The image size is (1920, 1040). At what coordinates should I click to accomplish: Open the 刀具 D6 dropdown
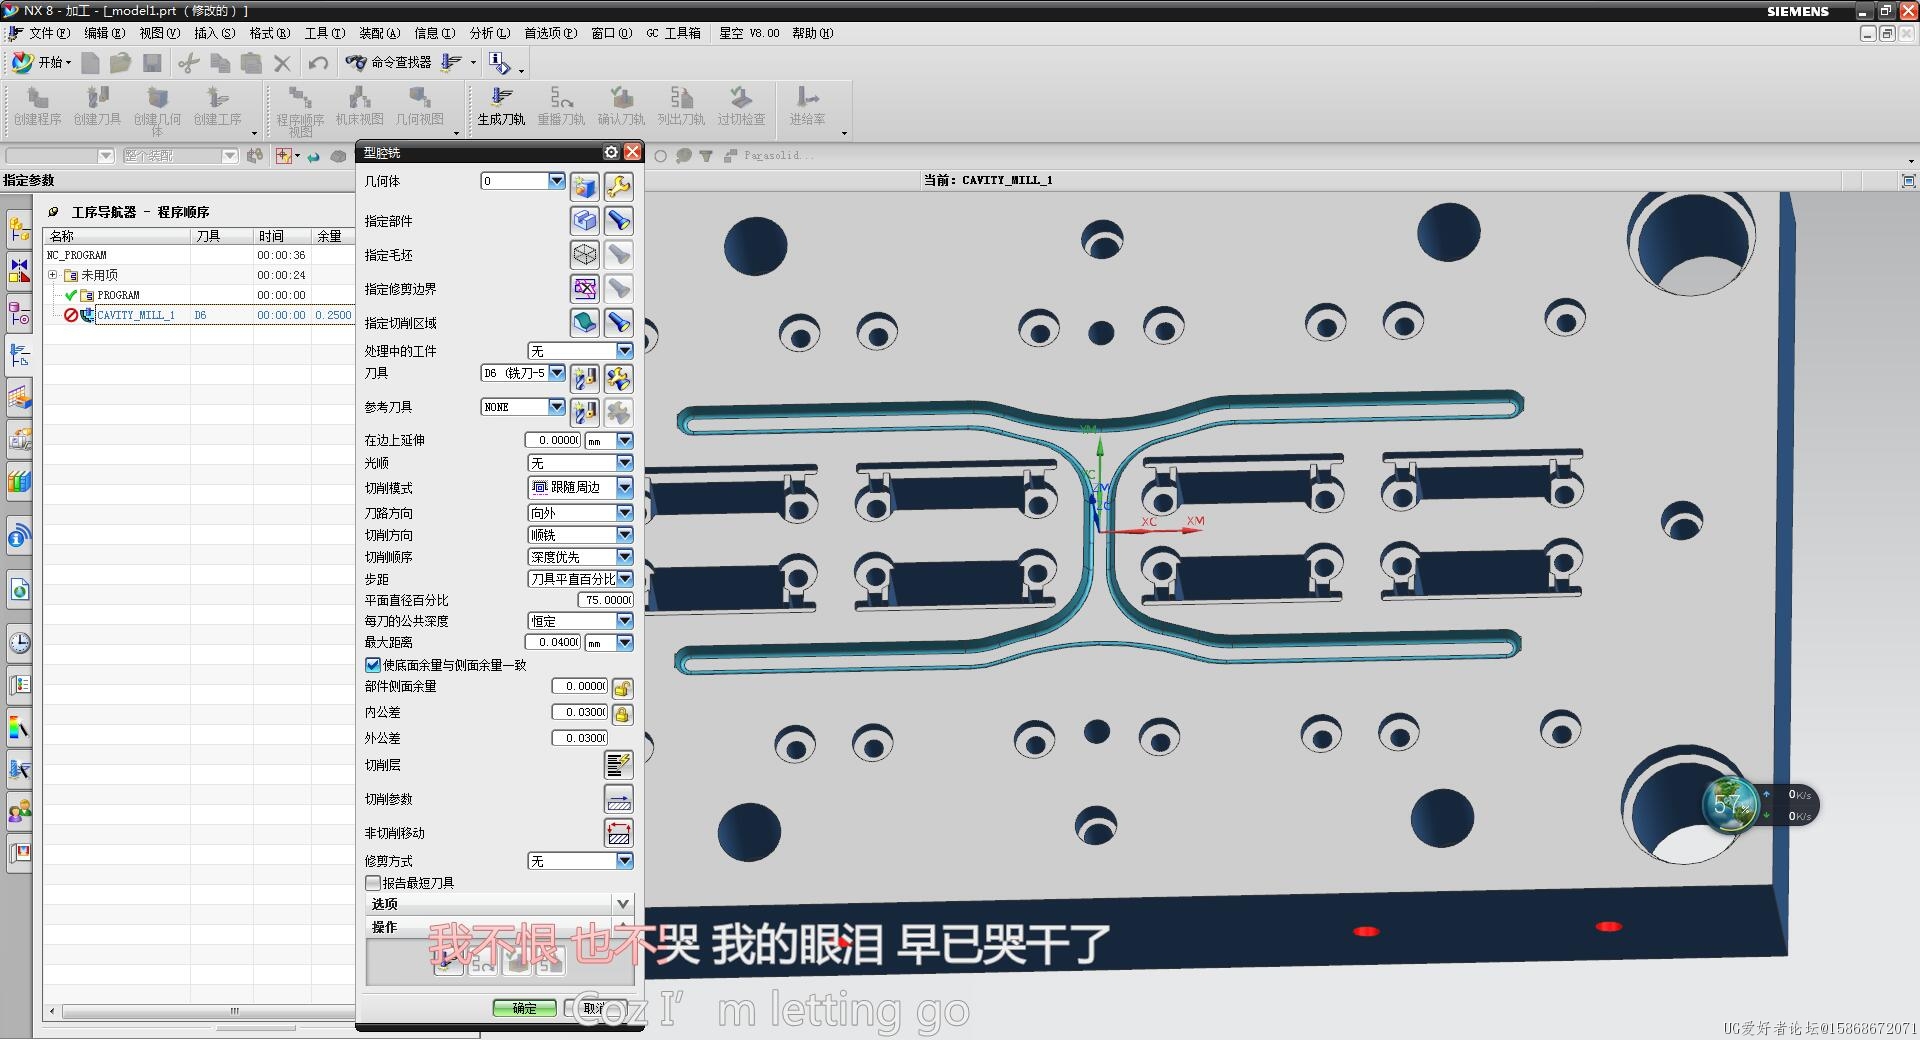(557, 373)
